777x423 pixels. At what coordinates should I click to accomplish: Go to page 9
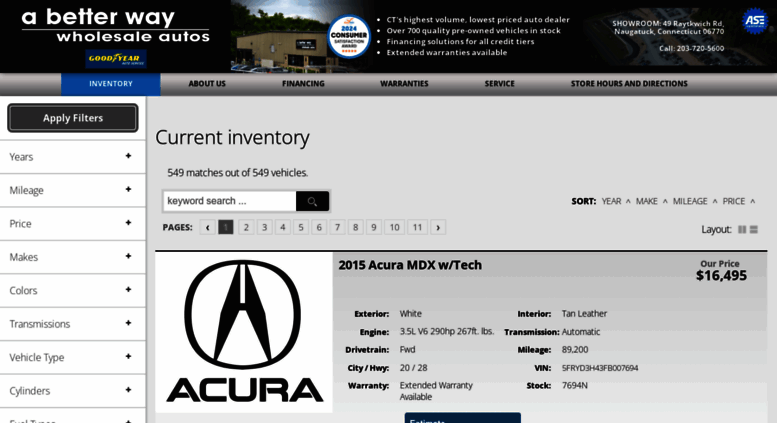pos(374,227)
